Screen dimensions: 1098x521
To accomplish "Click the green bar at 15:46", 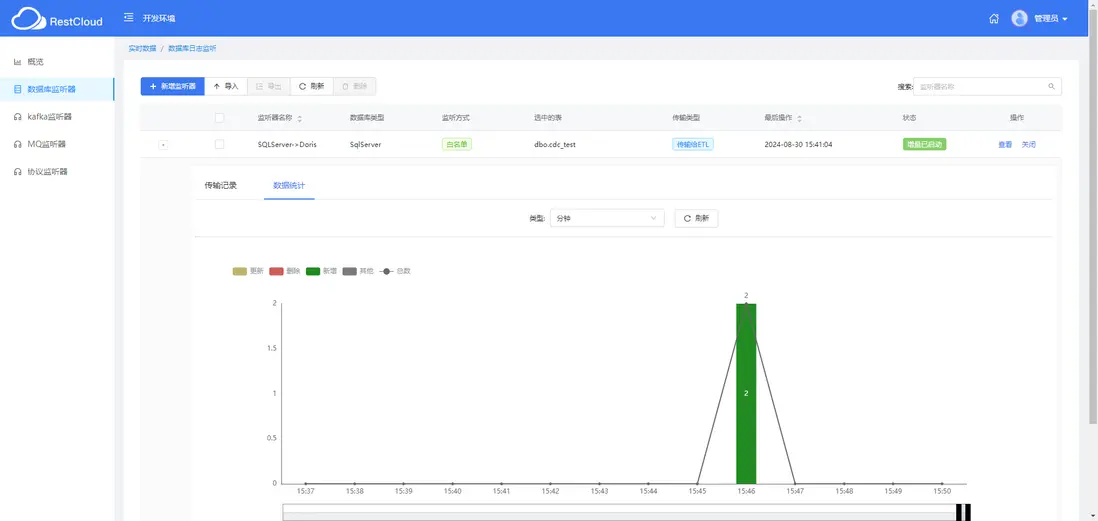I will click(746, 394).
